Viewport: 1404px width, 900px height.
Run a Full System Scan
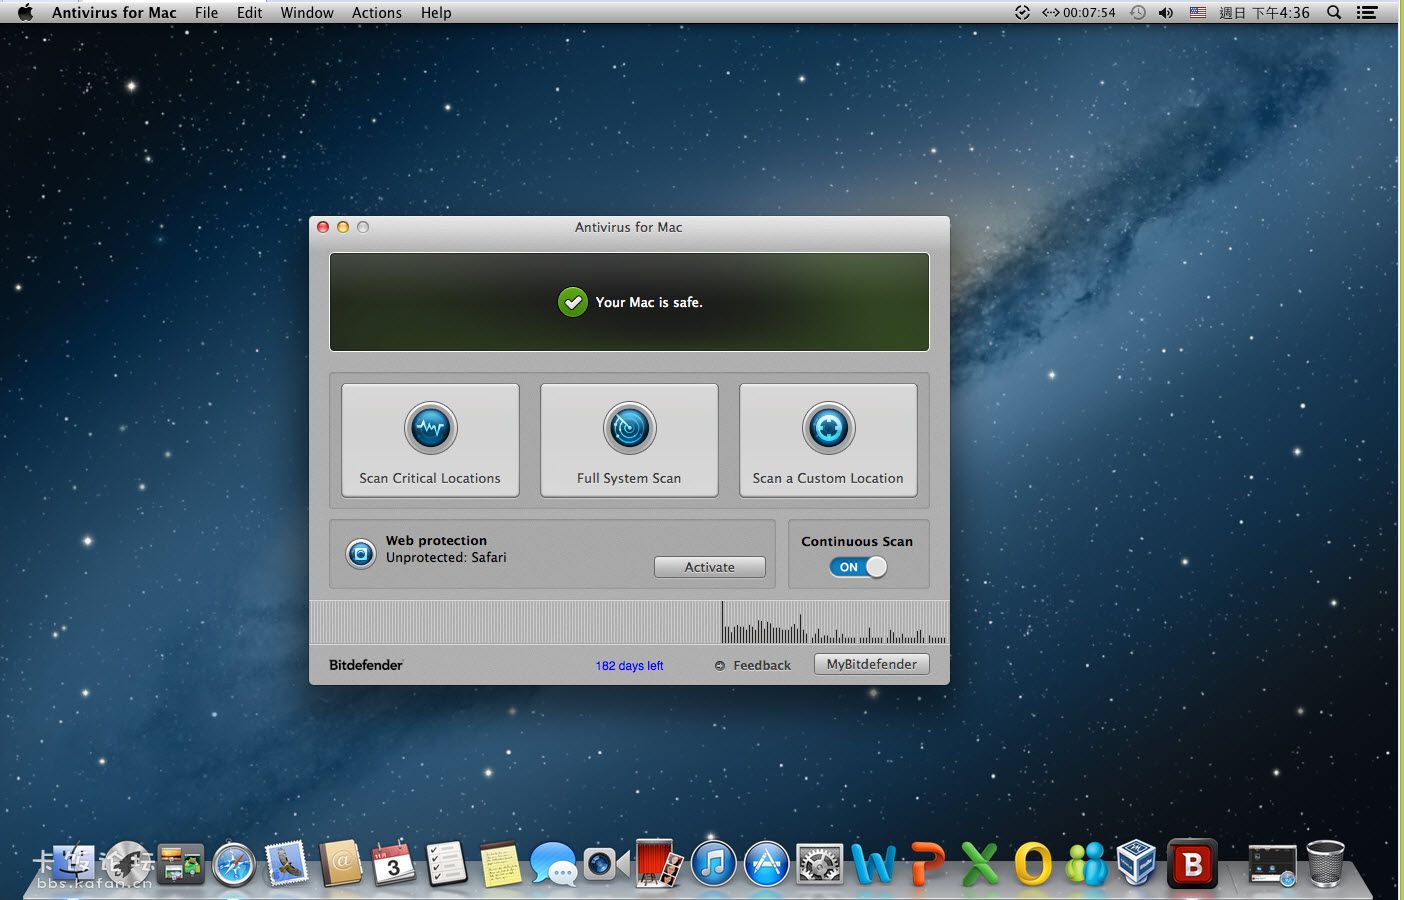point(629,440)
